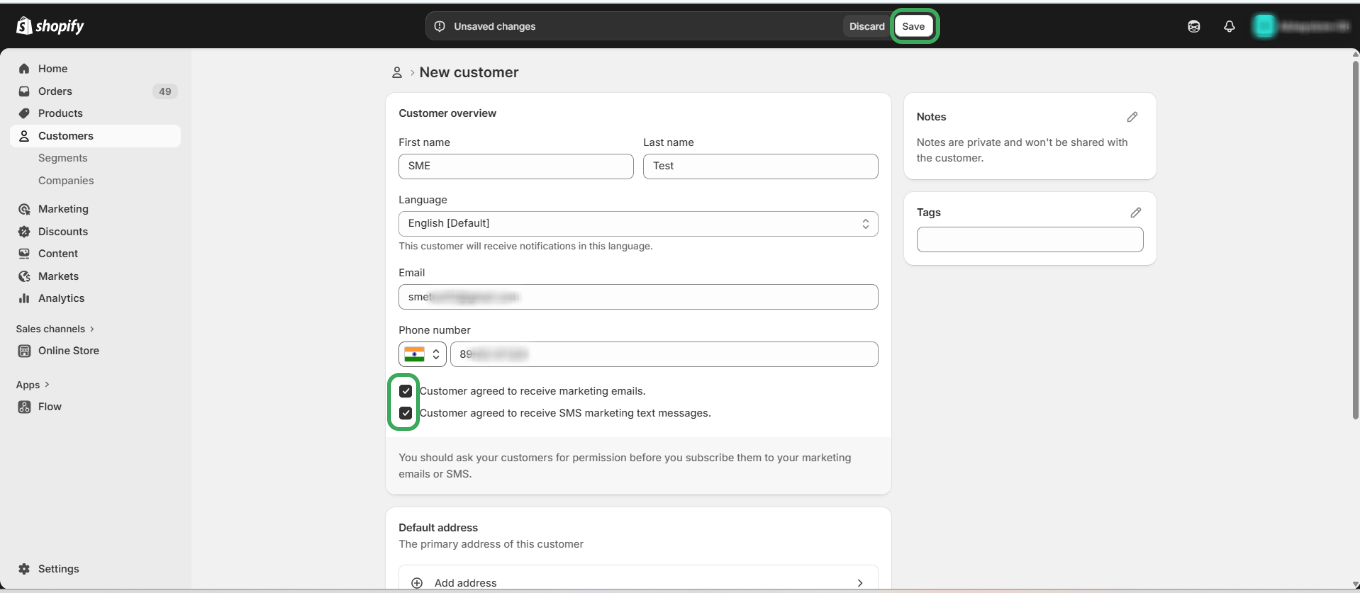Click the Tags input field
The height and width of the screenshot is (593, 1360).
click(x=1029, y=240)
